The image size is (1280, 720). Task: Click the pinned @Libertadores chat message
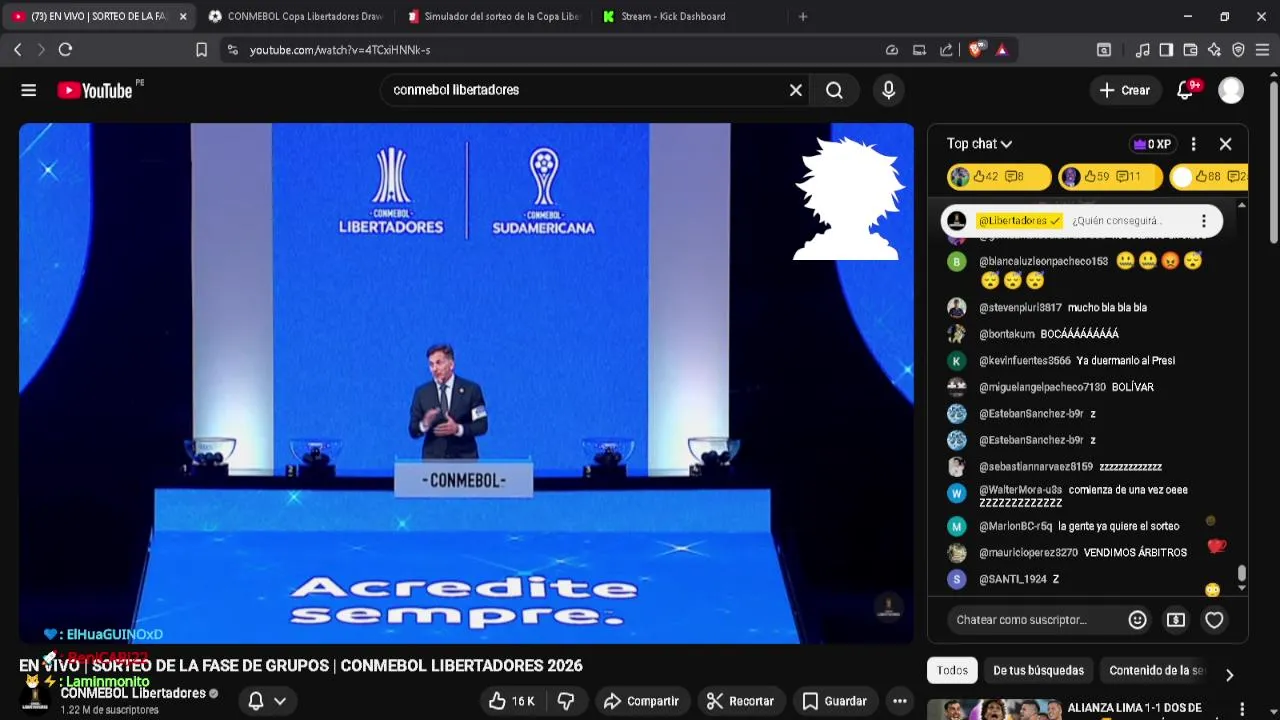1081,221
